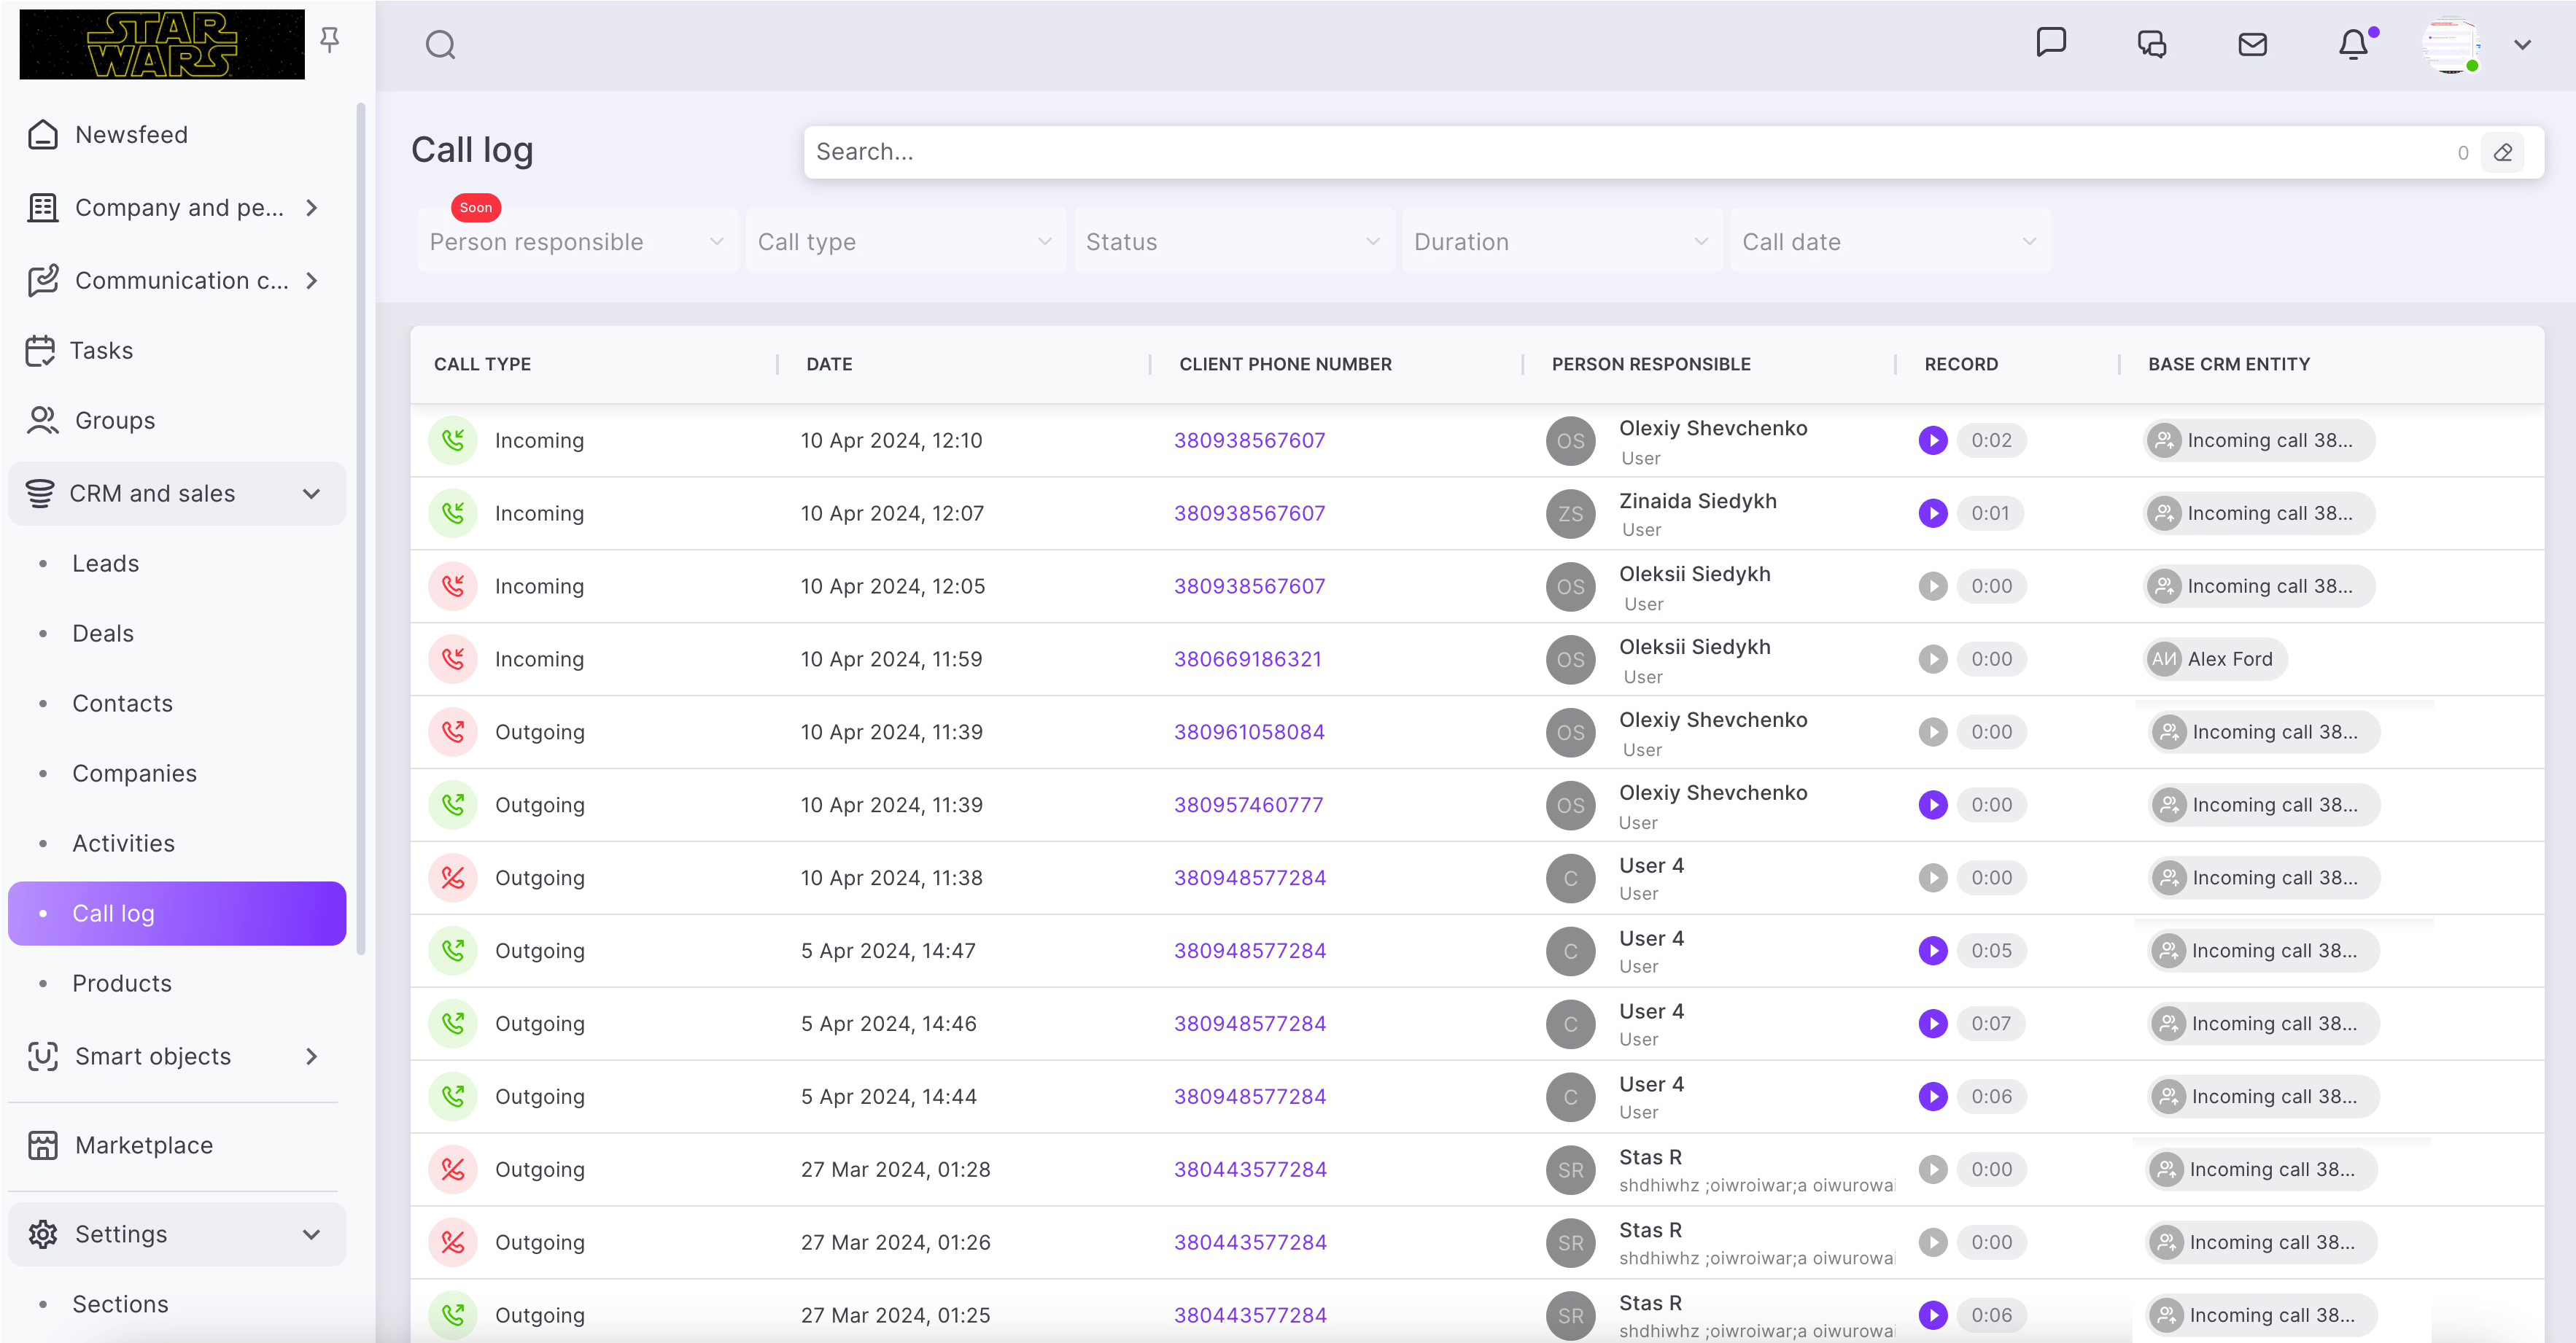Image resolution: width=2576 pixels, height=1343 pixels.
Task: Open the notifications bell icon
Action: (2353, 45)
